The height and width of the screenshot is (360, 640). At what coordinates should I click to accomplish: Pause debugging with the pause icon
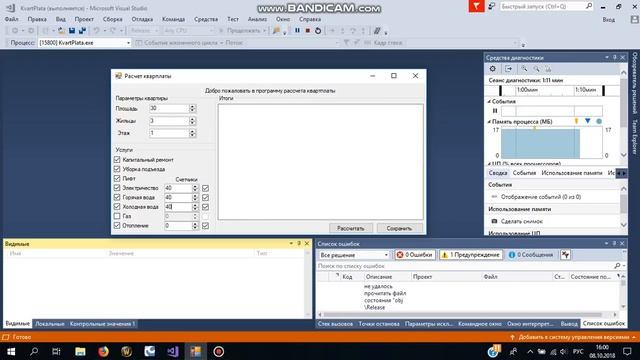coord(297,31)
